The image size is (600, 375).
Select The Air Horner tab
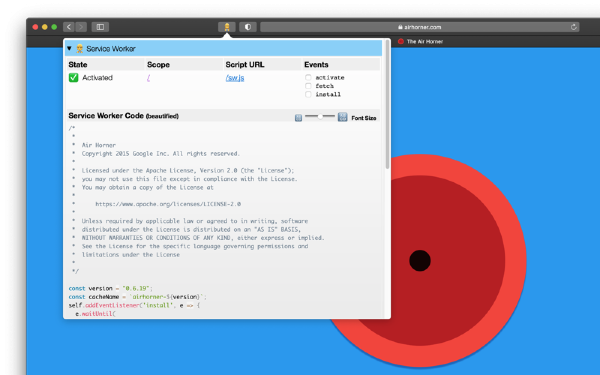(x=421, y=41)
